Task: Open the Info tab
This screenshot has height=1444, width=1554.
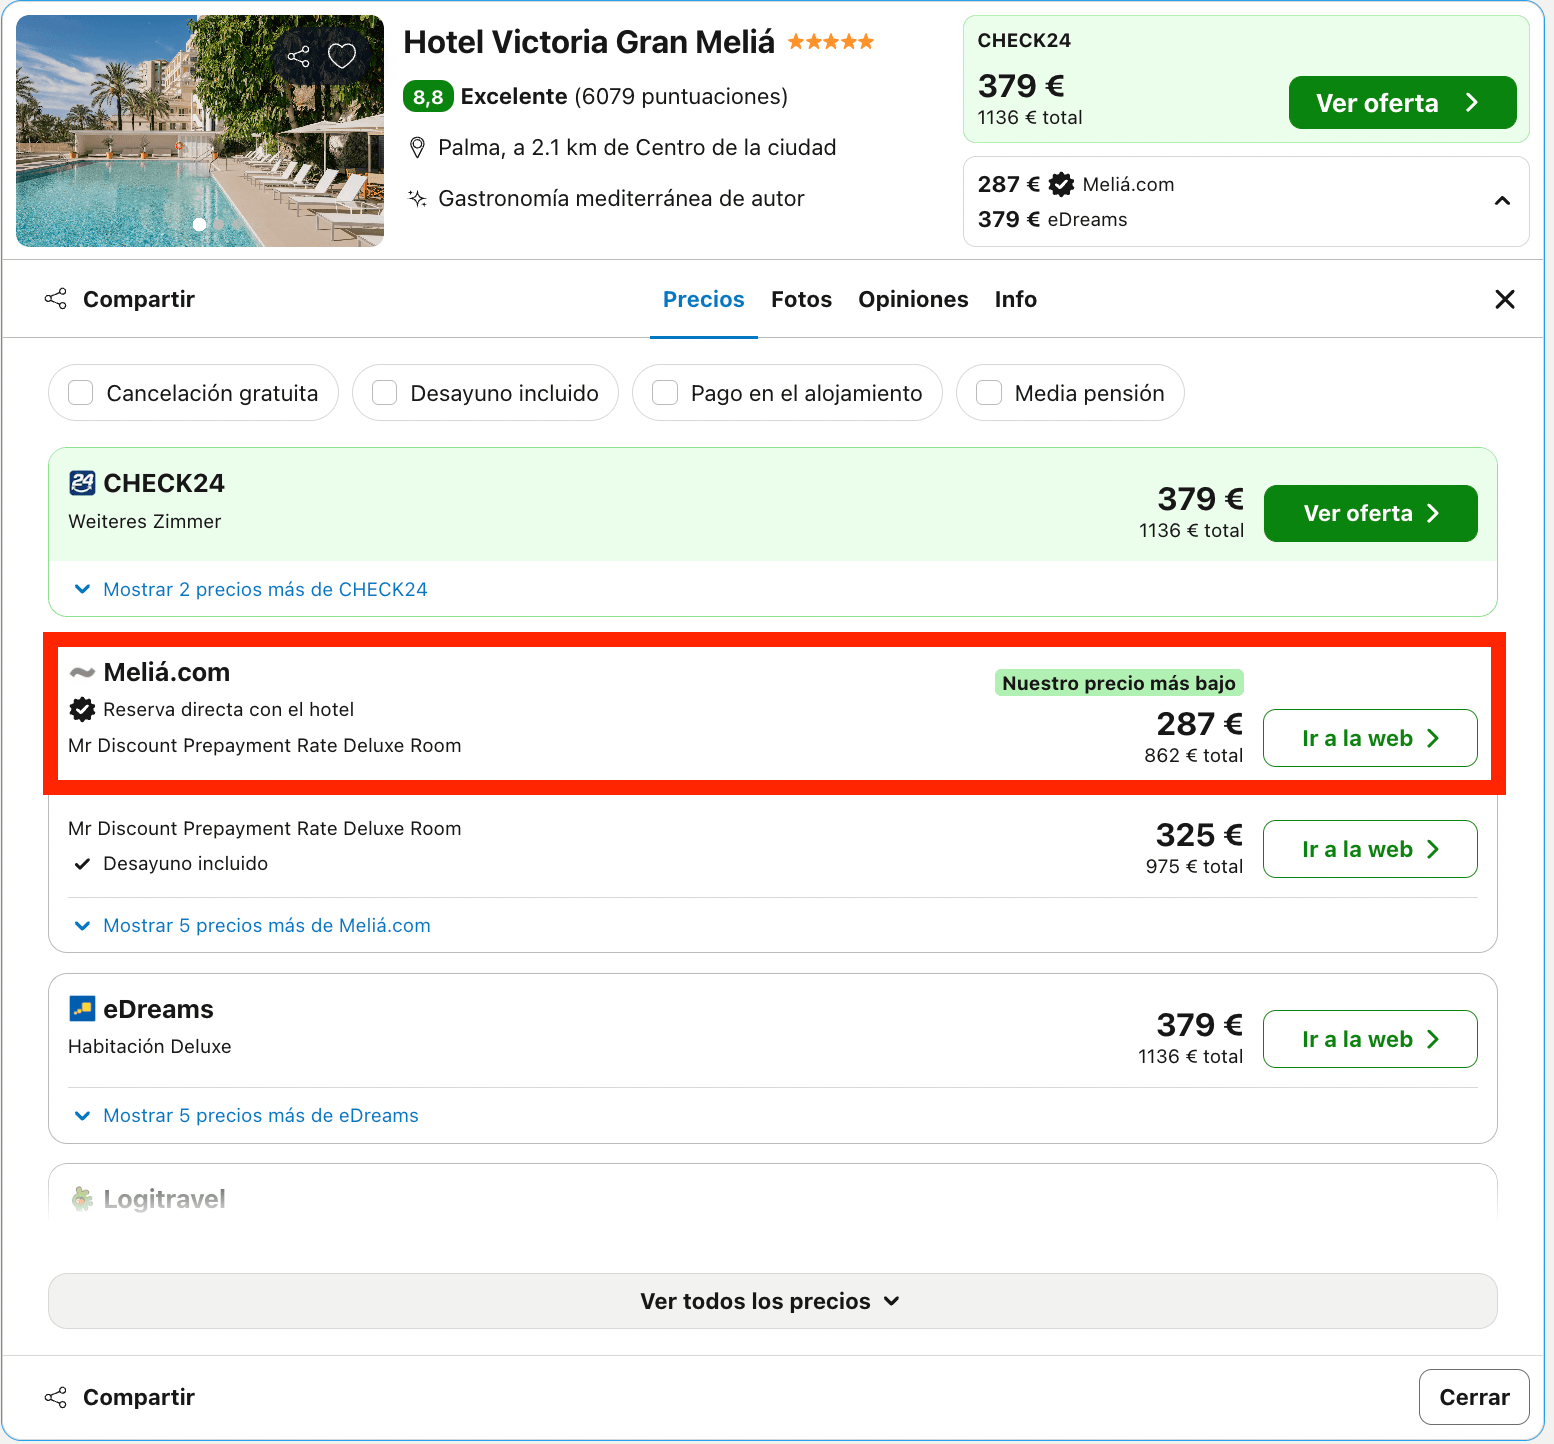Action: point(1015,299)
